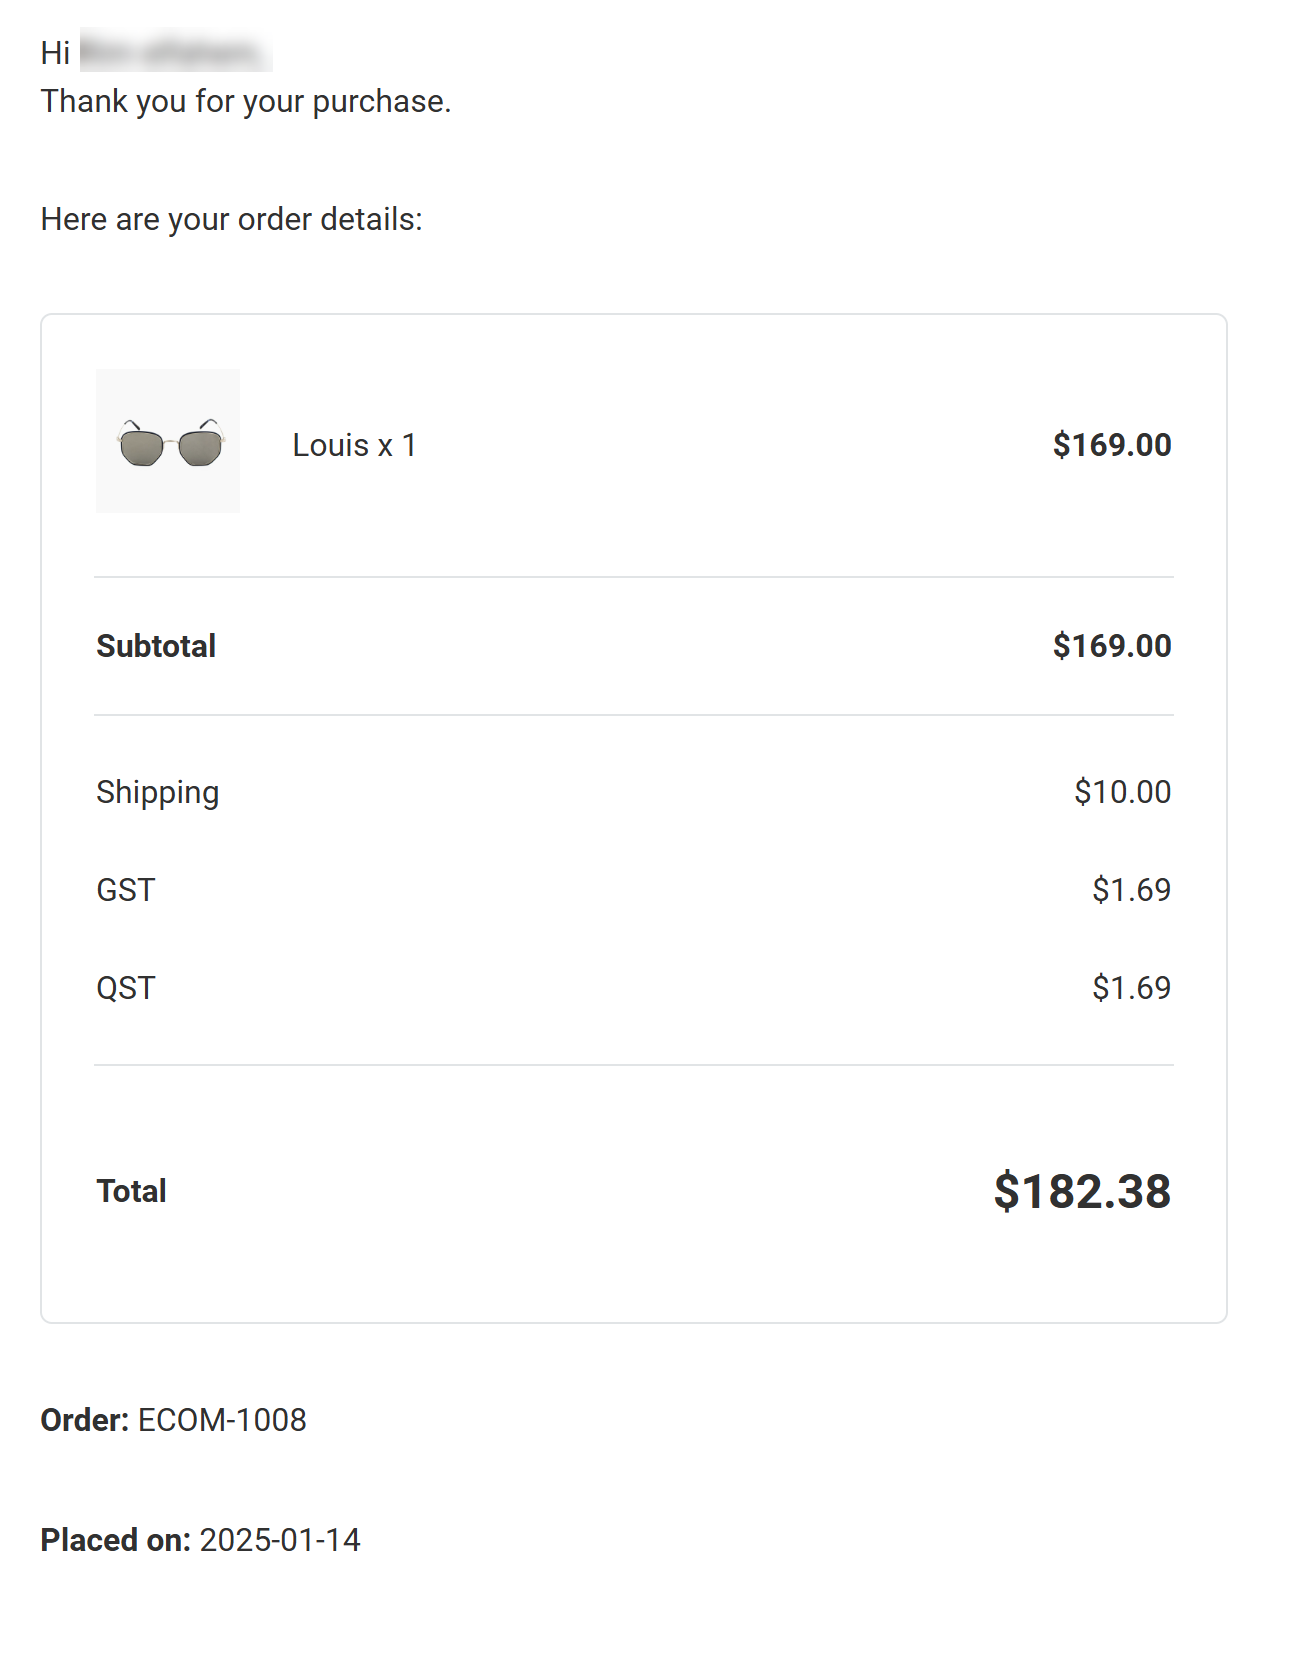This screenshot has width=1292, height=1667.
Task: Click the $169.00 amount beside Subtotal
Action: pyautogui.click(x=1111, y=646)
